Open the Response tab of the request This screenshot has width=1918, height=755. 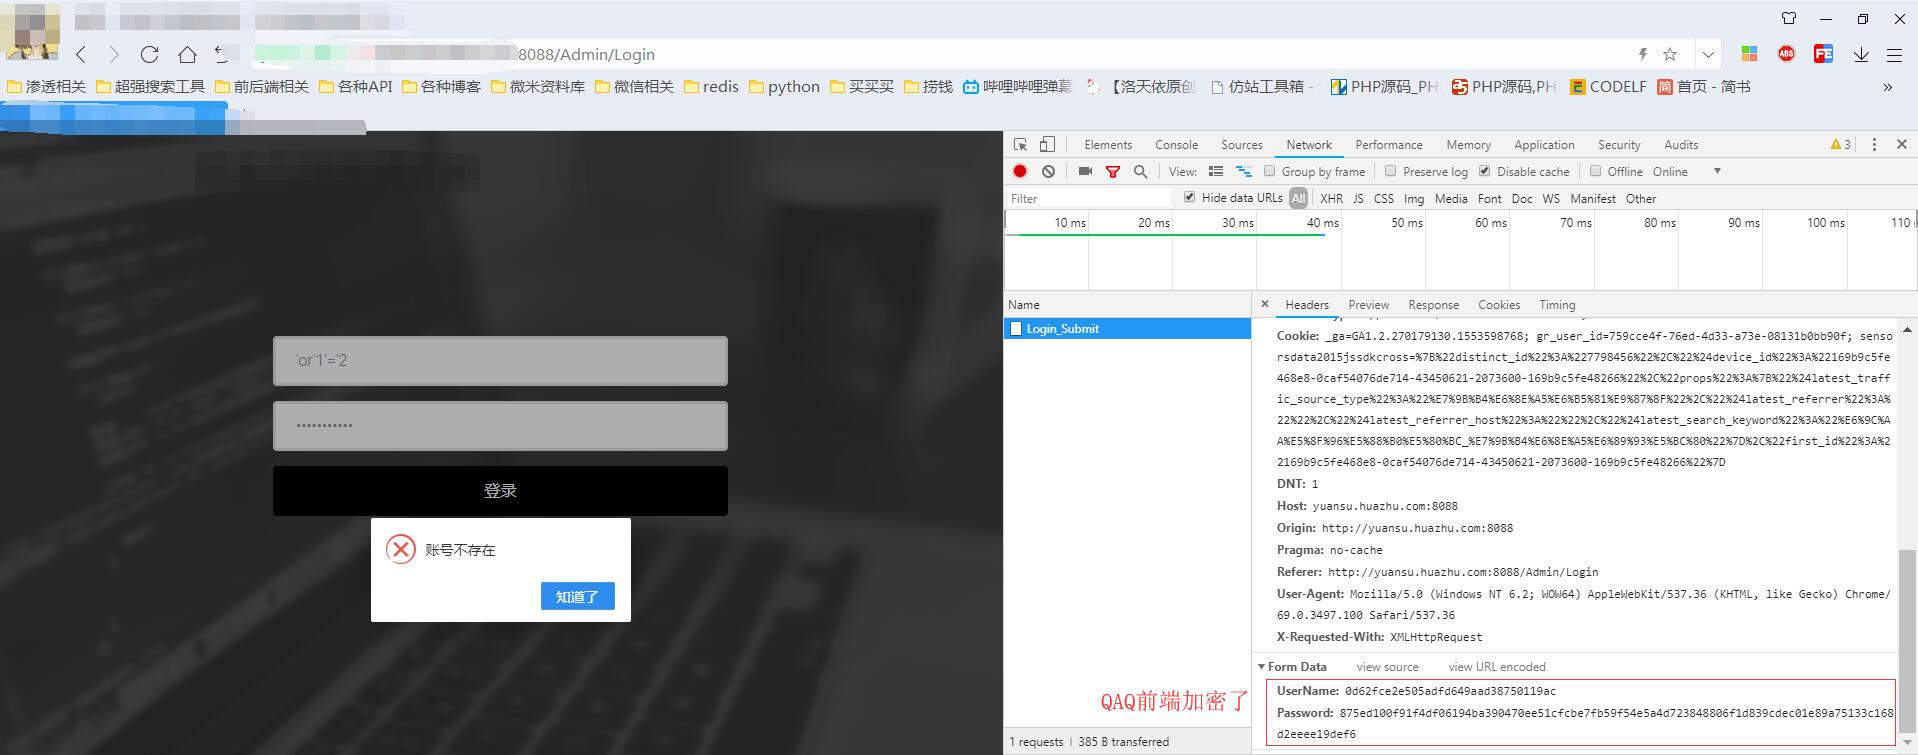coord(1433,305)
